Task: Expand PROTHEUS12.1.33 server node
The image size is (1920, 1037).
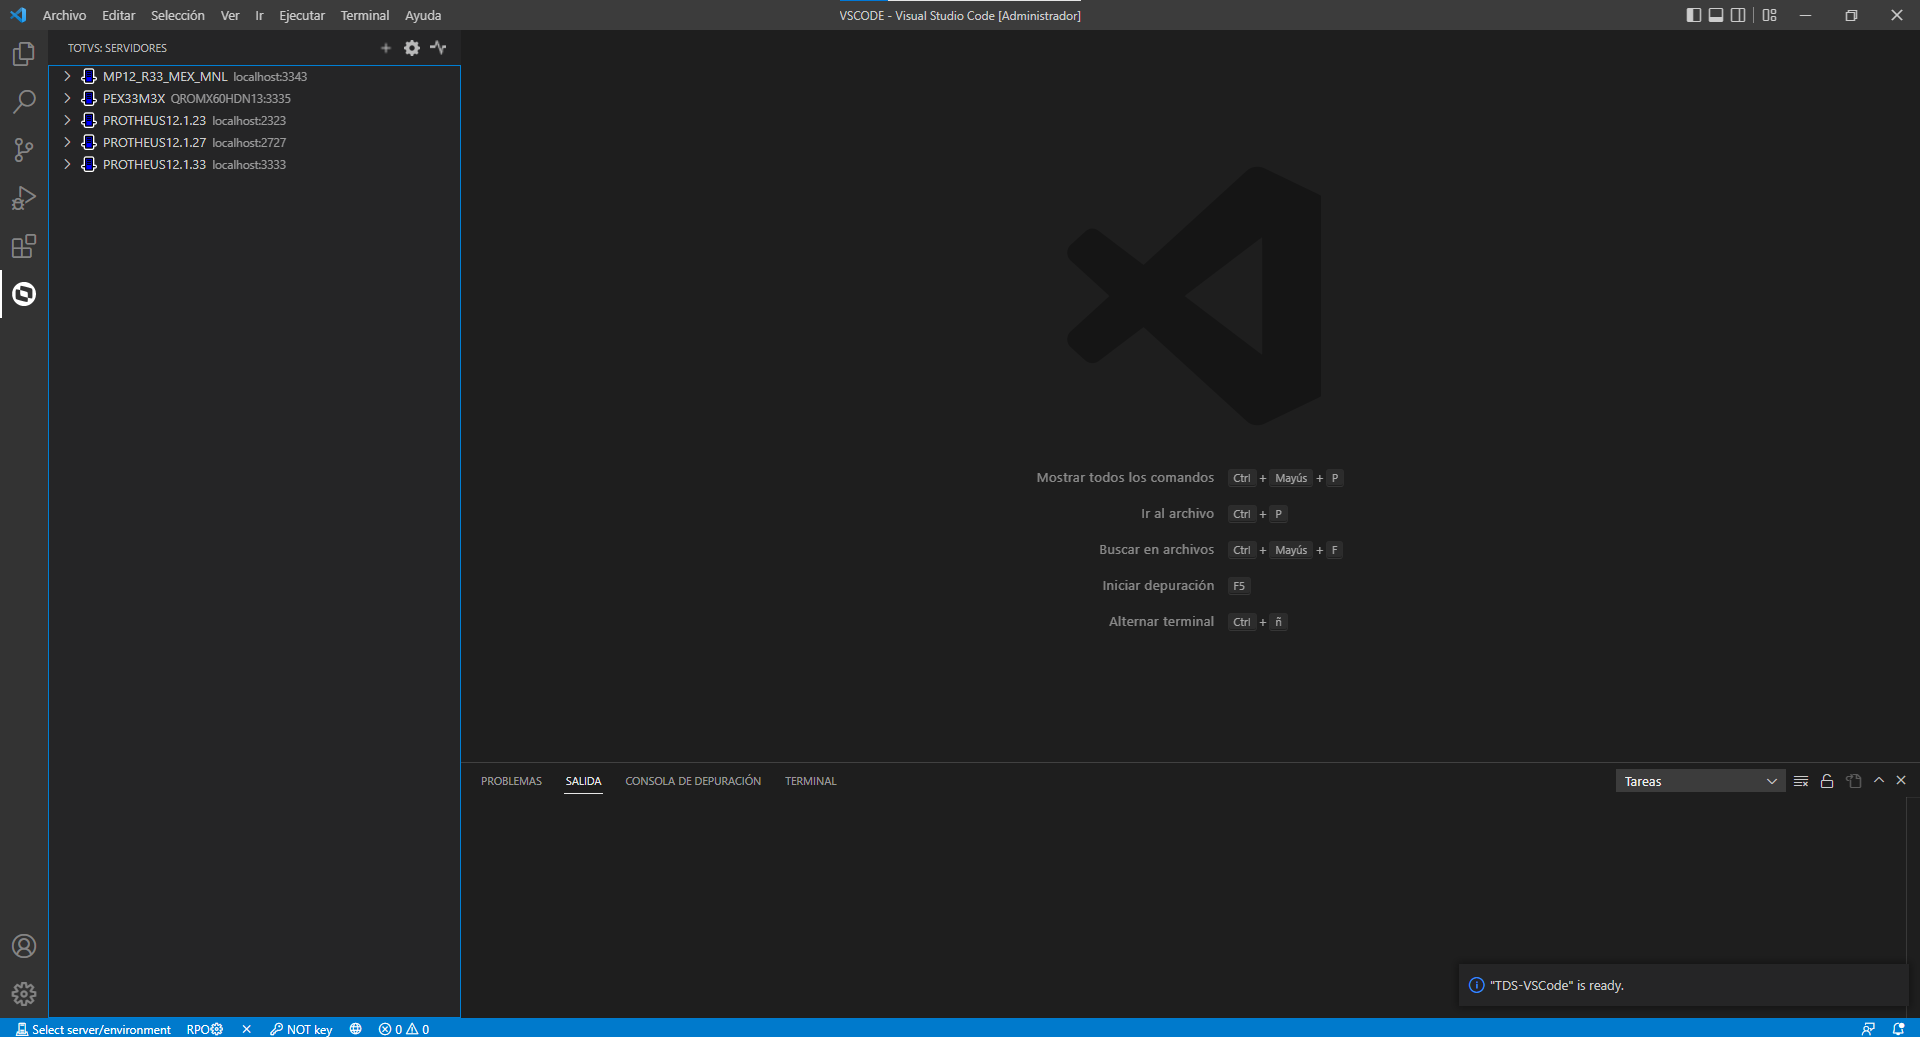Action: [67, 164]
